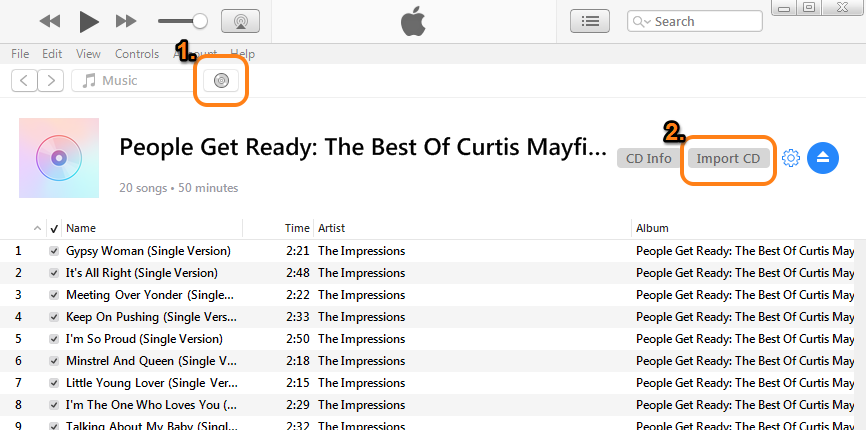This screenshot has height=430, width=866.
Task: Minimize the iTunes window
Action: pos(786,8)
